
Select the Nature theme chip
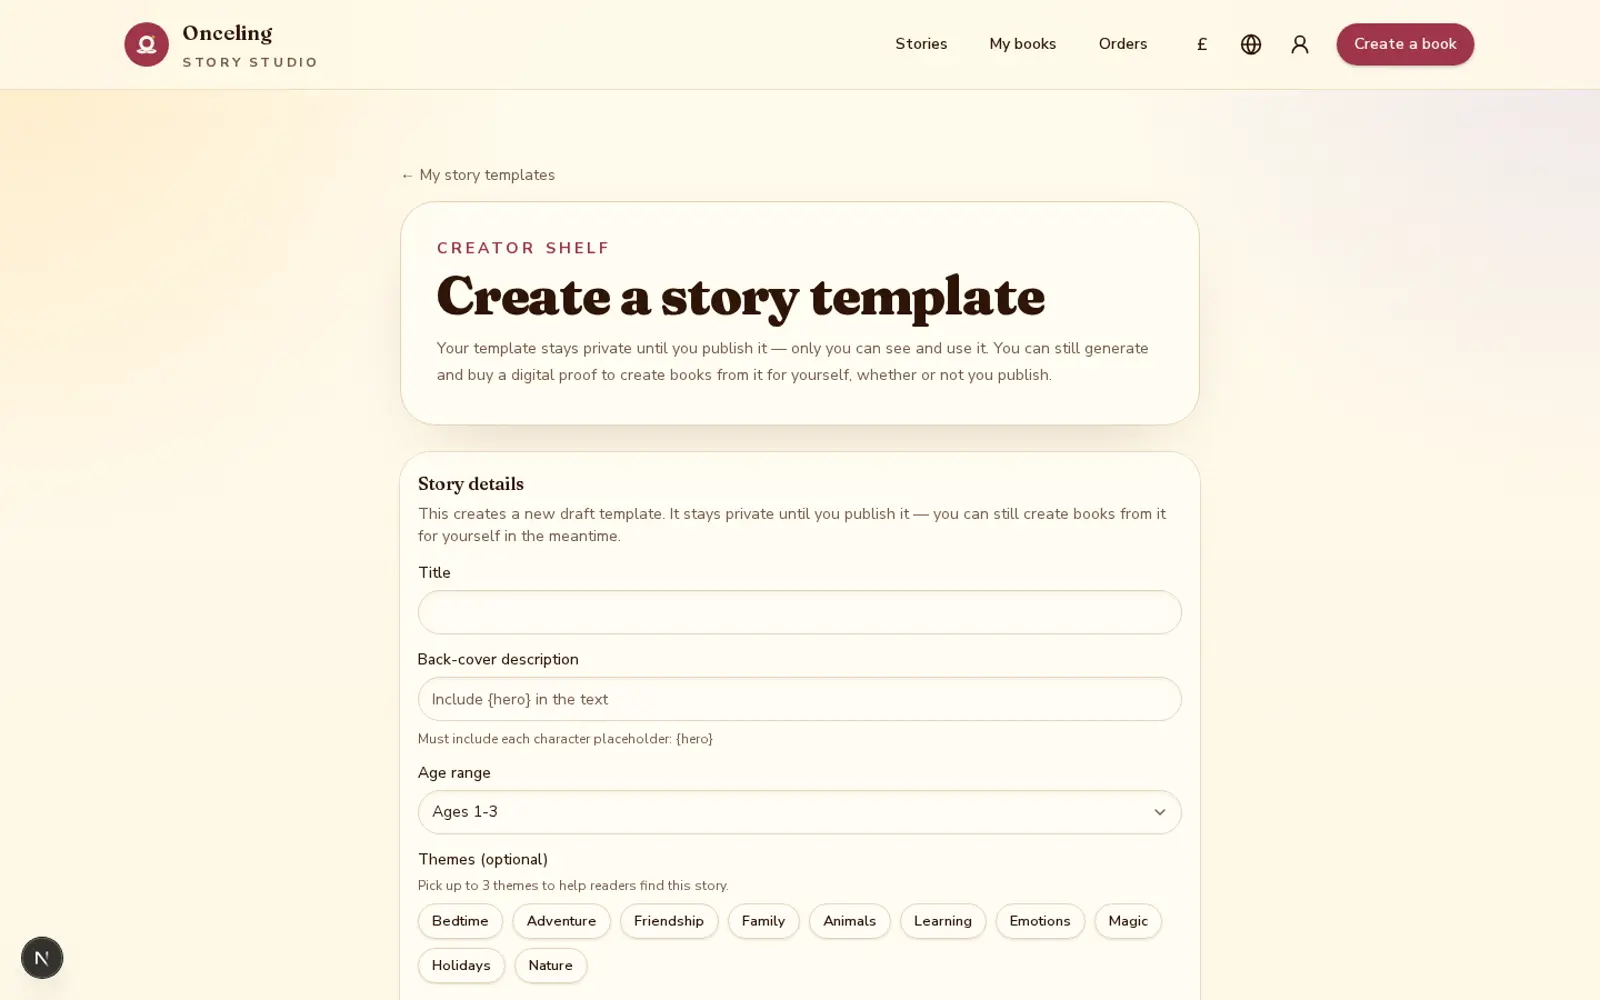[550, 965]
